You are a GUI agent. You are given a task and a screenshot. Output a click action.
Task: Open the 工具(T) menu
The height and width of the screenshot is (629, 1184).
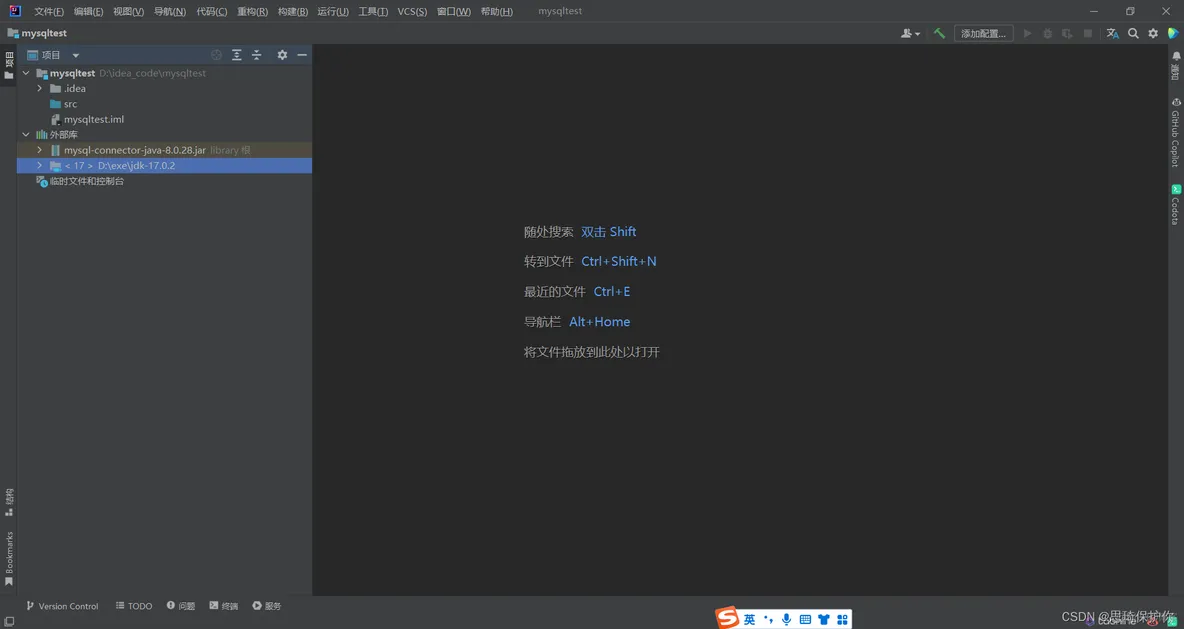point(373,11)
